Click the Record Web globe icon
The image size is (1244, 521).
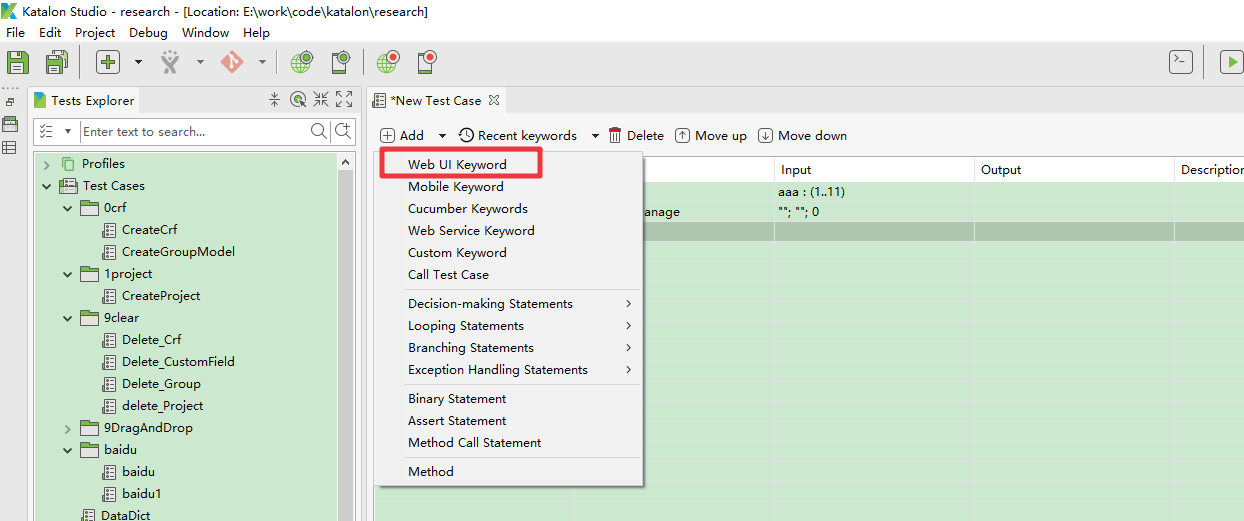click(388, 62)
